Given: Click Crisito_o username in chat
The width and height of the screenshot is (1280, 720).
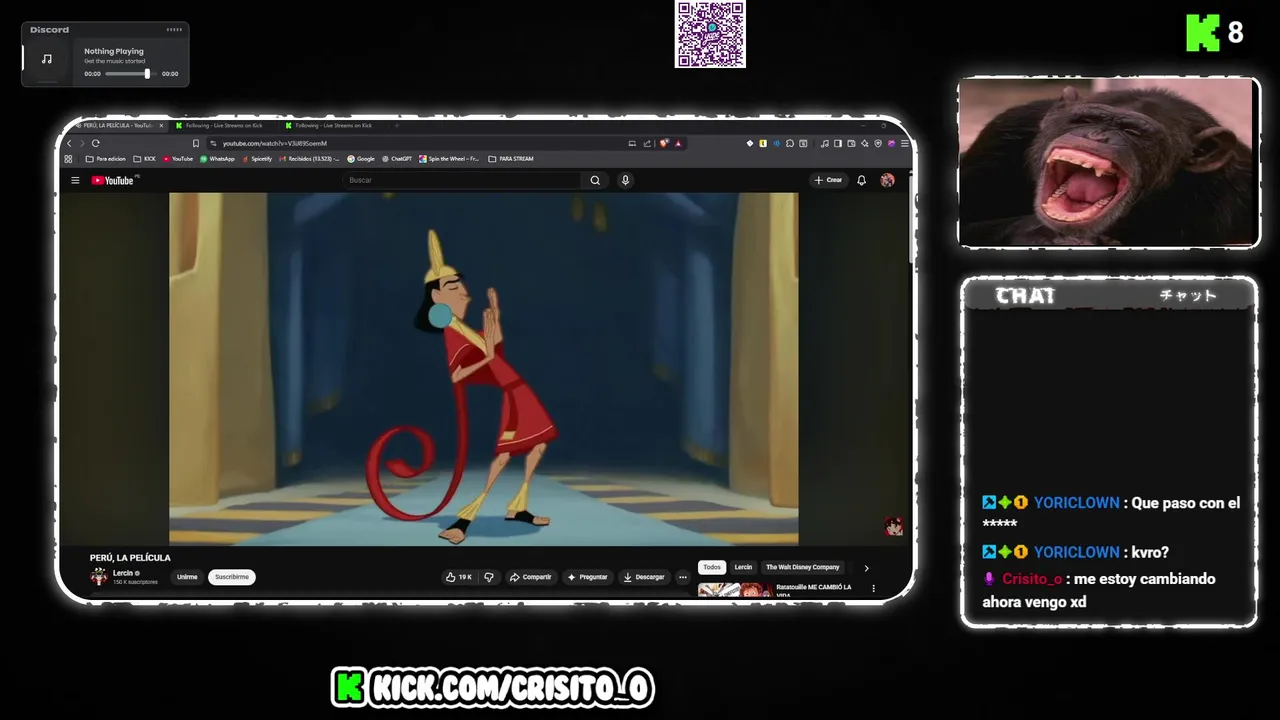Looking at the screenshot, I should click(1032, 579).
